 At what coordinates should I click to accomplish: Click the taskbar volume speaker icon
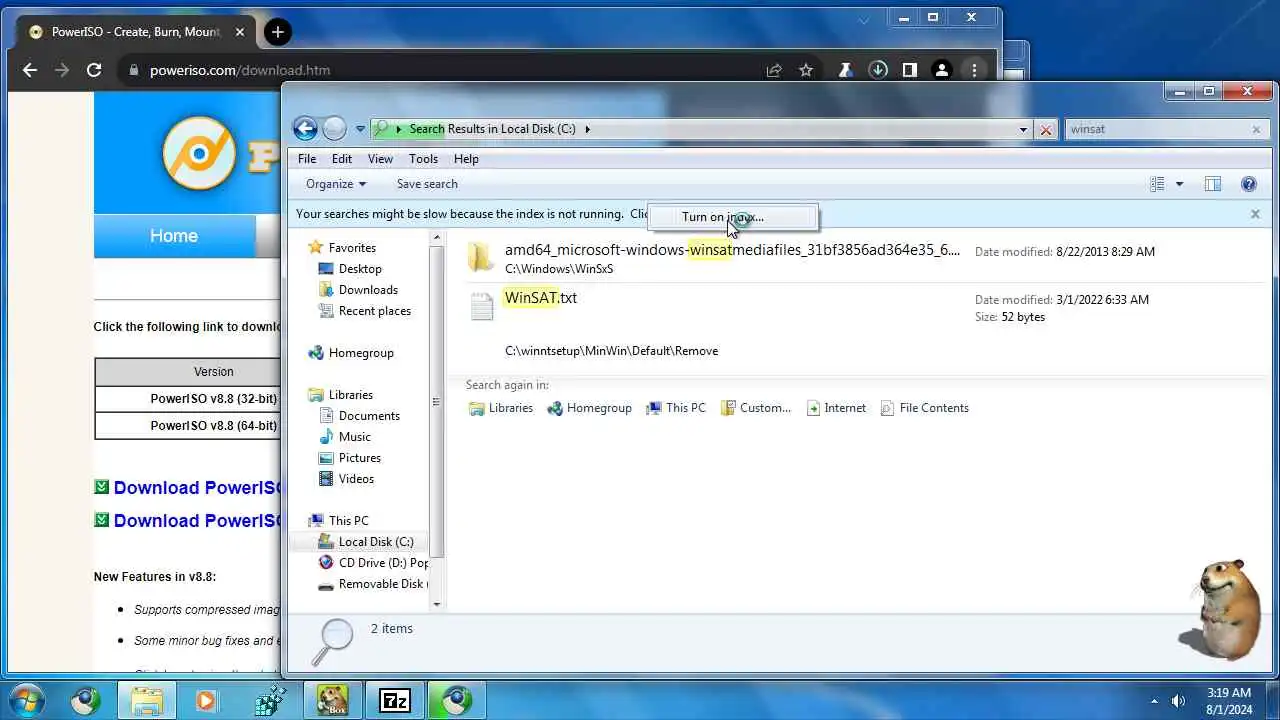point(1178,701)
